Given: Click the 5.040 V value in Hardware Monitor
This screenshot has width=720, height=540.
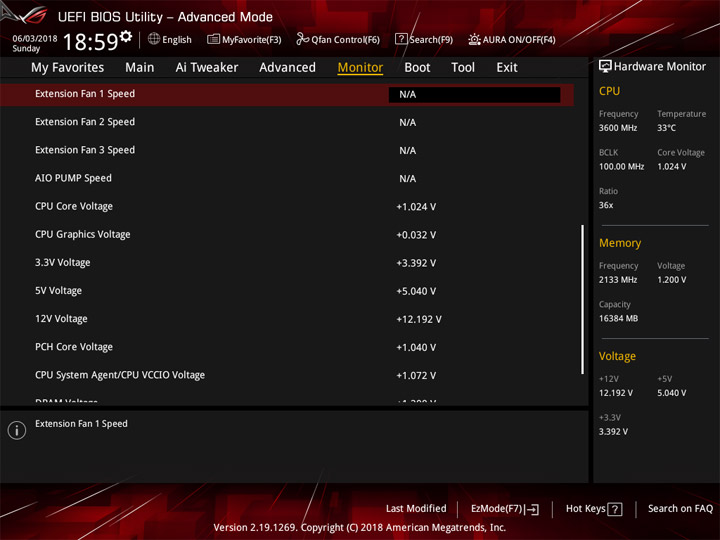Looking at the screenshot, I should [671, 393].
